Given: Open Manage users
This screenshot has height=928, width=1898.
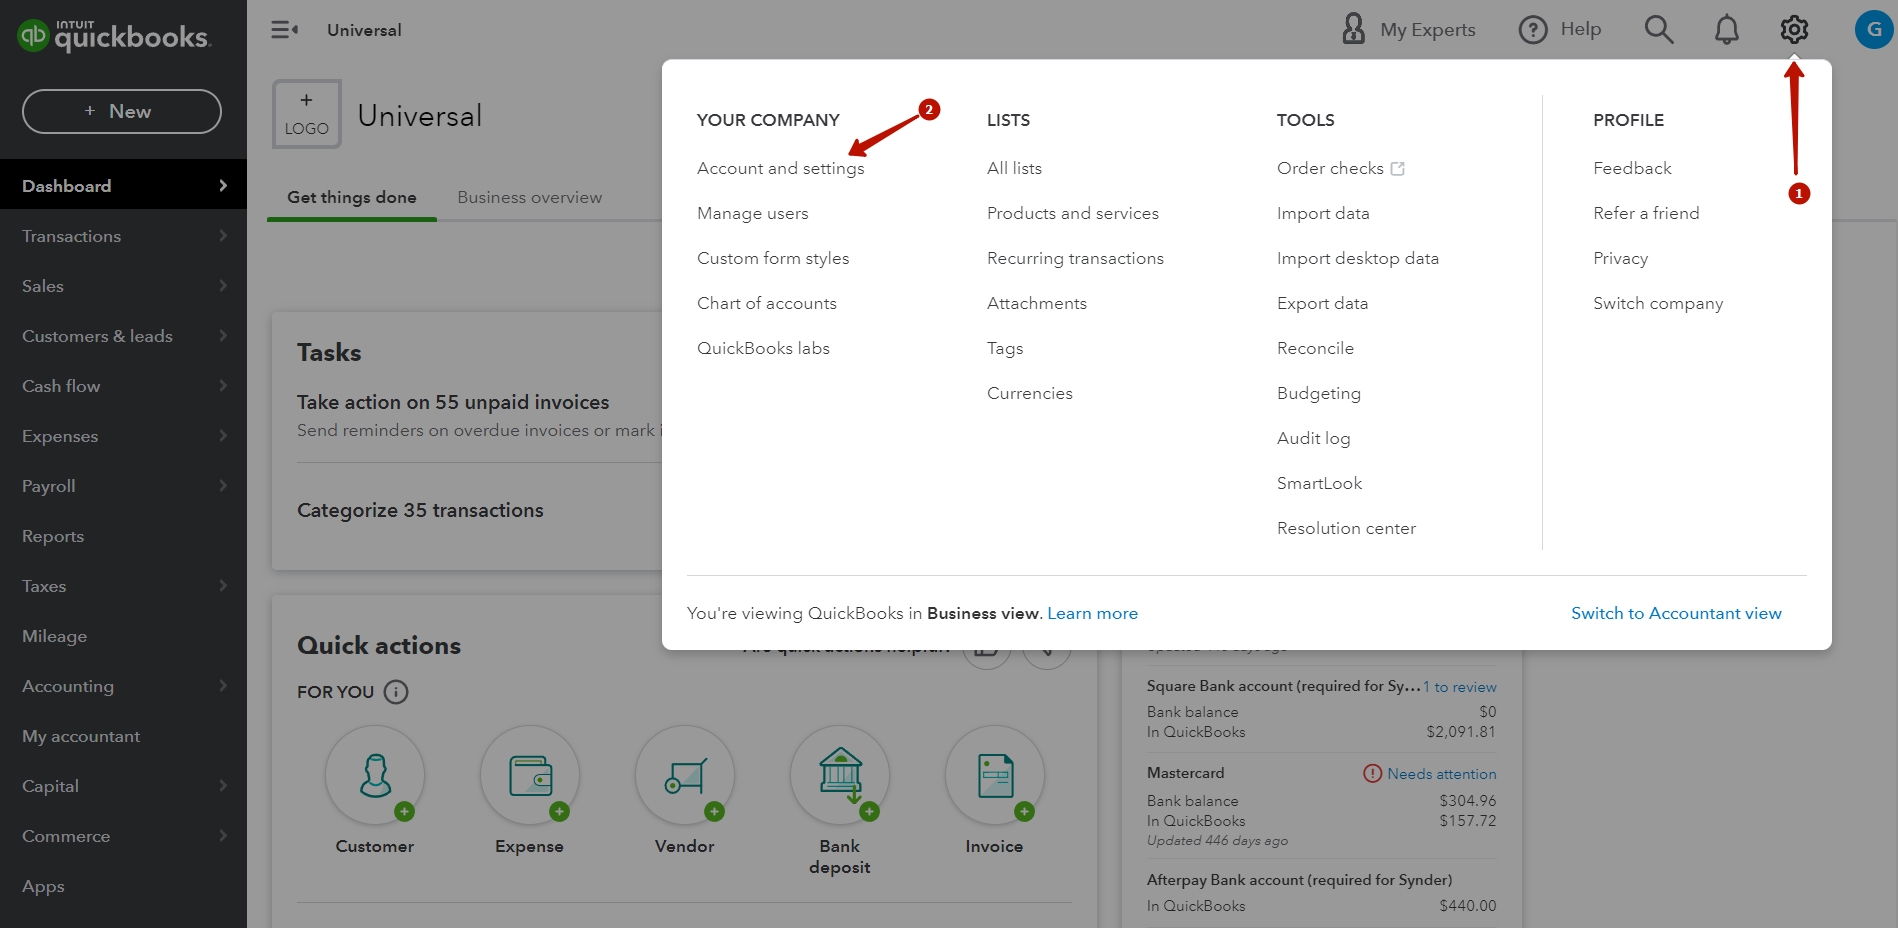Looking at the screenshot, I should pyautogui.click(x=753, y=213).
